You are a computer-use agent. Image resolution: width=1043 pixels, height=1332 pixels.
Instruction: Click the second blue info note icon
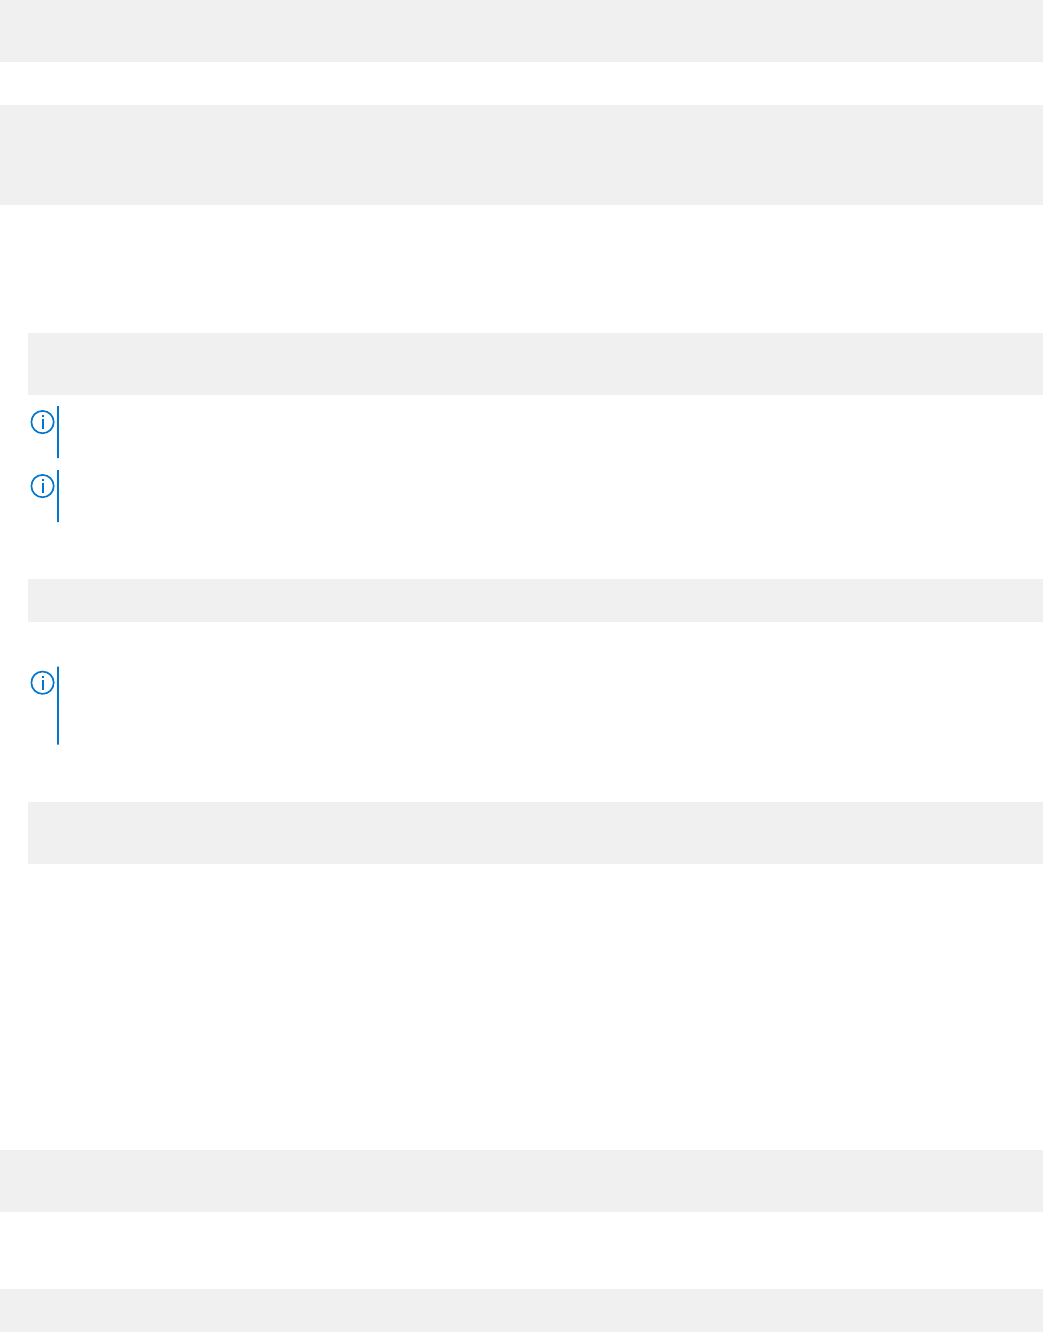[42, 486]
